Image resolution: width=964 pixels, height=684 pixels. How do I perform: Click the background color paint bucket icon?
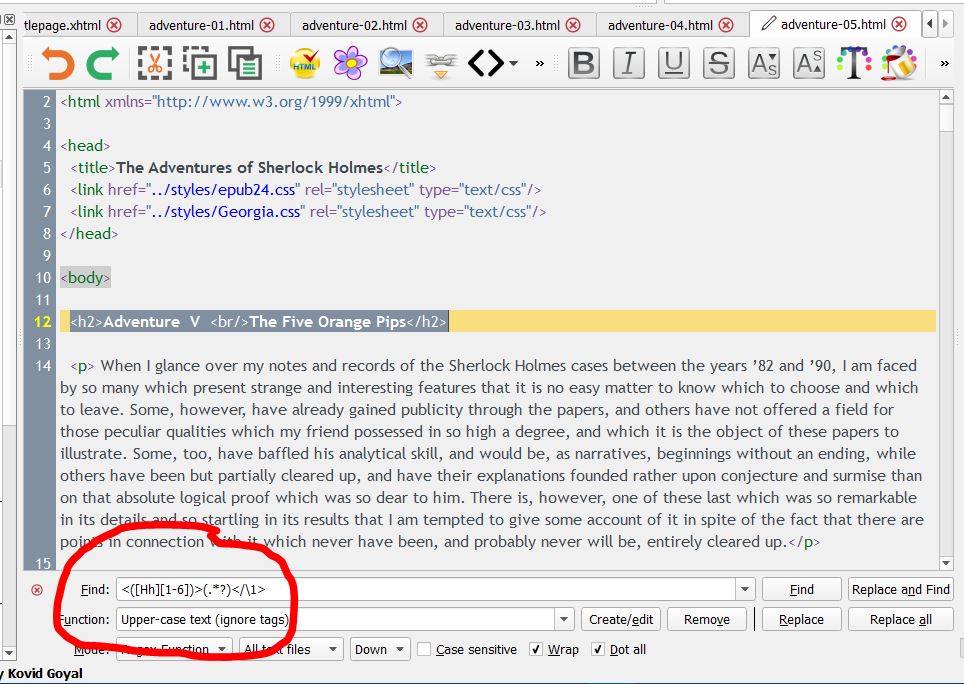coord(899,63)
